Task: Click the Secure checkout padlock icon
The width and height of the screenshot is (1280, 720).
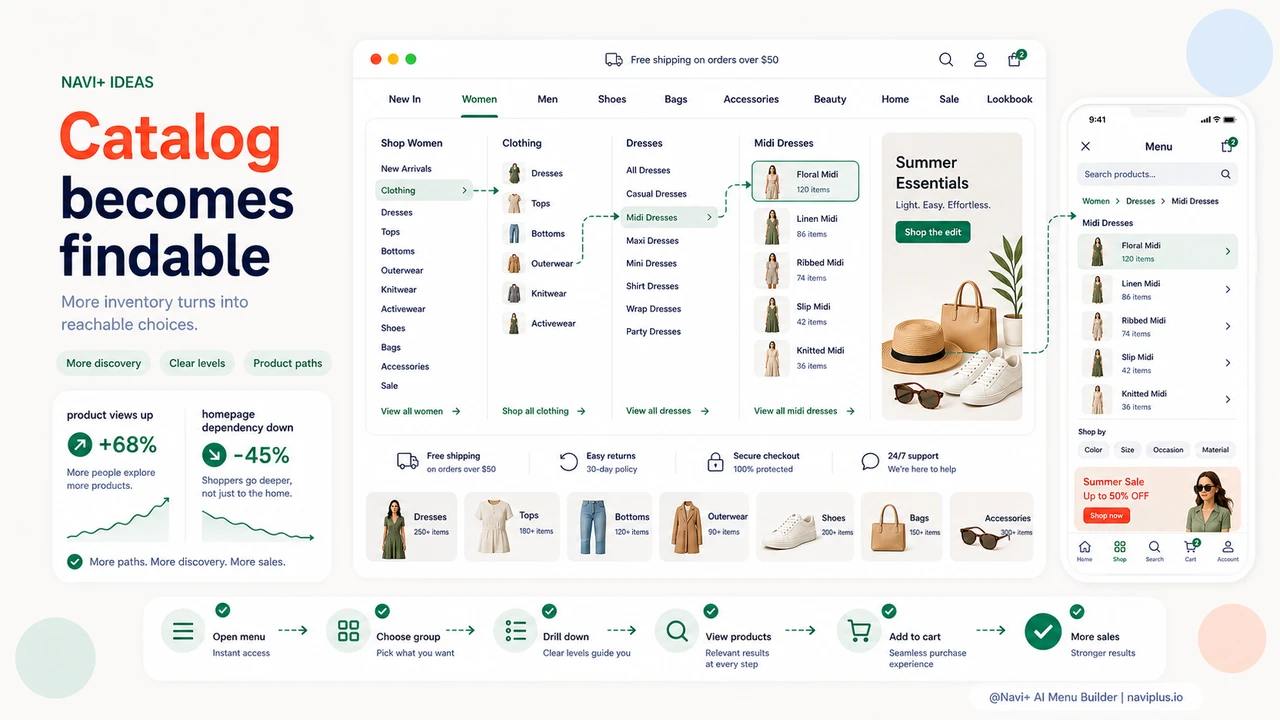Action: tap(715, 462)
